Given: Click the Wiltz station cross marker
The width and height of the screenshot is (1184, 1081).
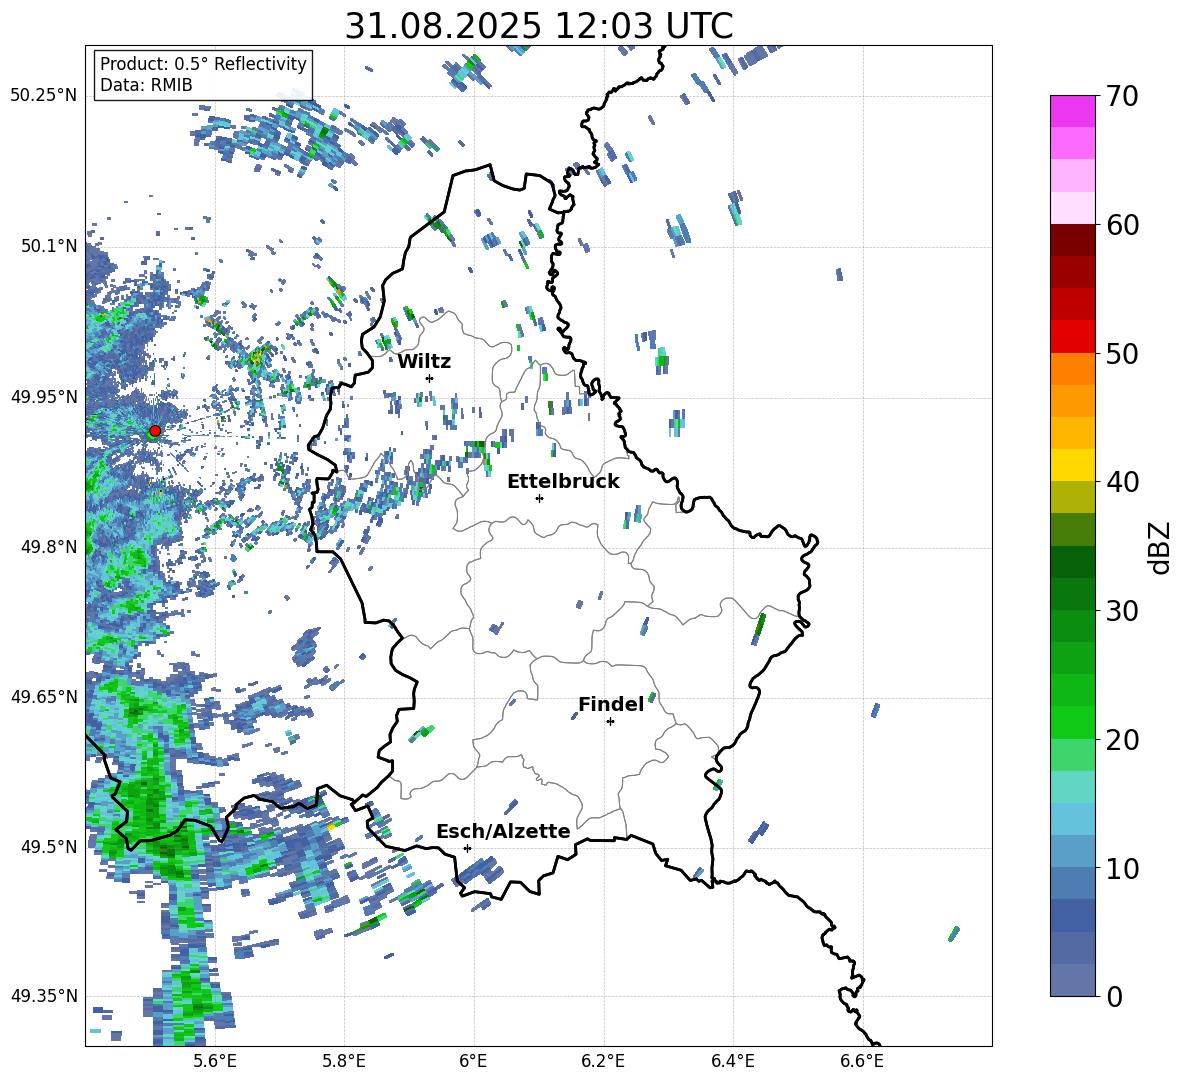Looking at the screenshot, I should 430,378.
